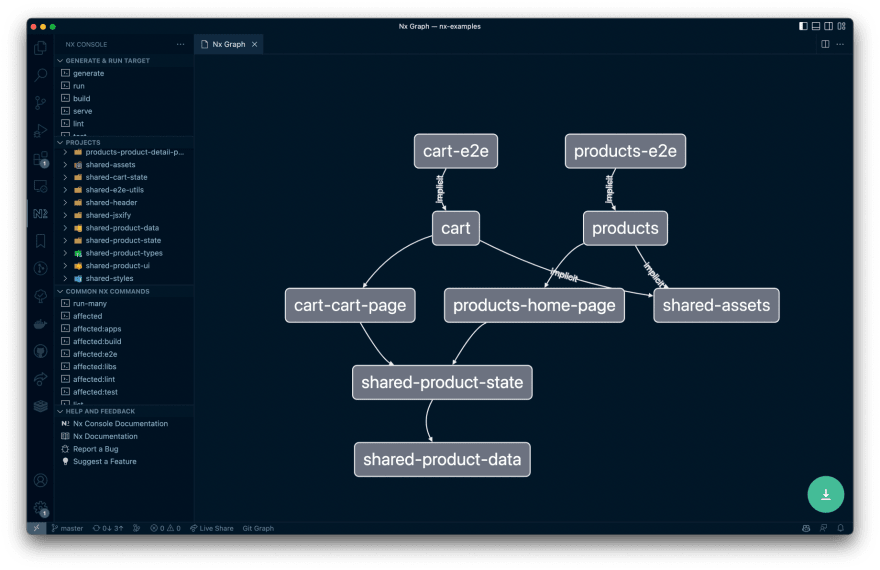Toggle the bottom panel visibility
880x570 pixels.
[816, 26]
